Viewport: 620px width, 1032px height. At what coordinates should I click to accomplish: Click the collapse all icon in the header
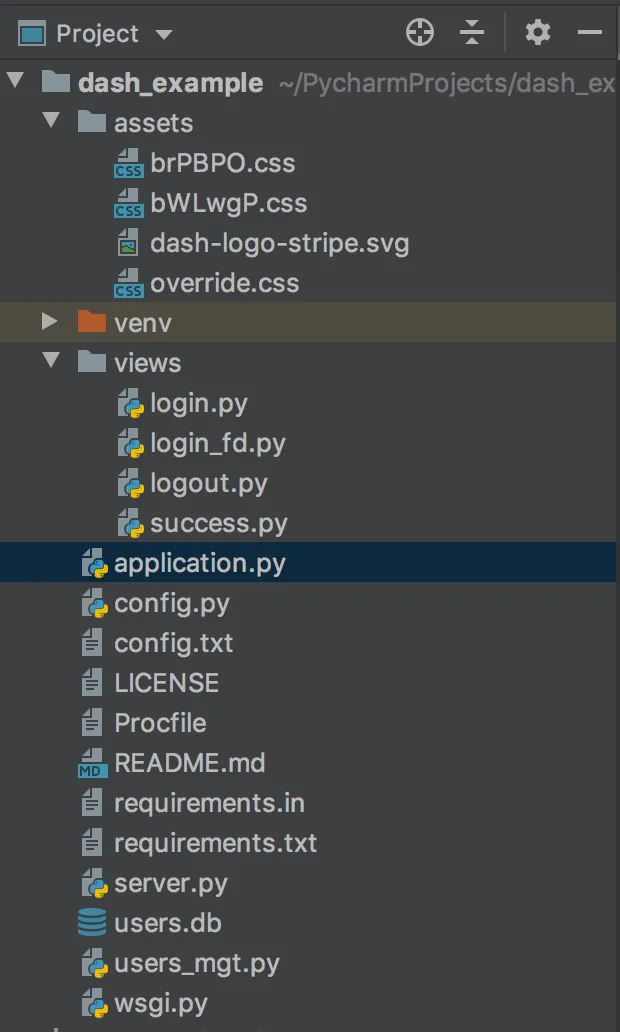472,33
